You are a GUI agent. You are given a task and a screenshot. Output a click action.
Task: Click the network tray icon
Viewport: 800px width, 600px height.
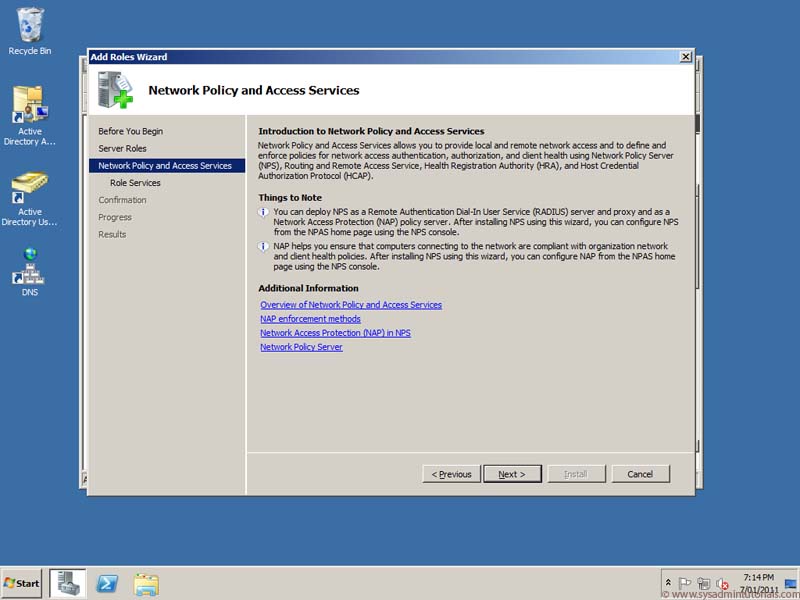click(x=704, y=583)
